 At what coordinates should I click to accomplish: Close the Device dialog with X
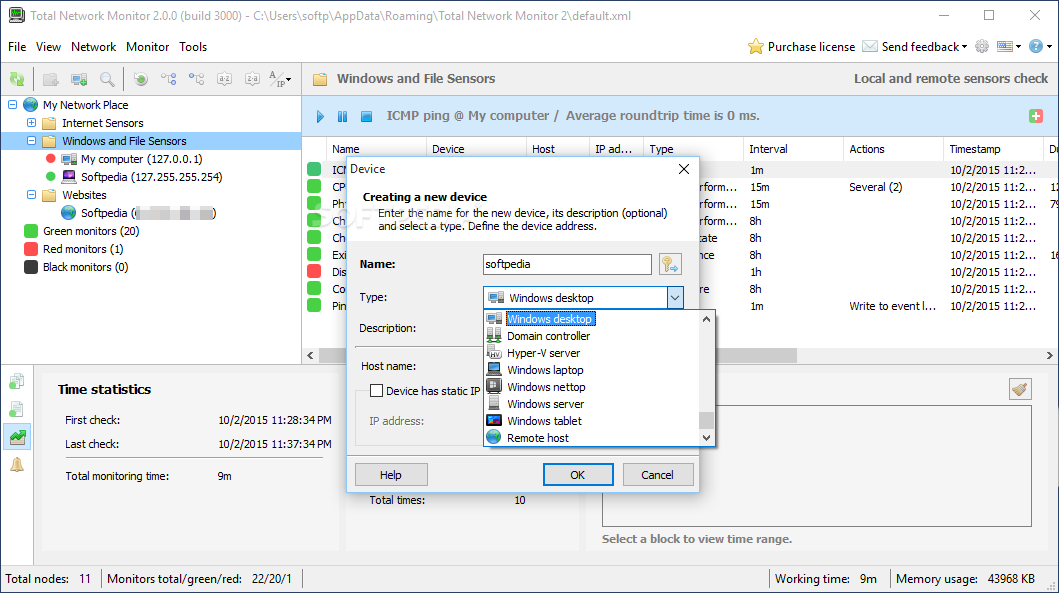coord(683,169)
